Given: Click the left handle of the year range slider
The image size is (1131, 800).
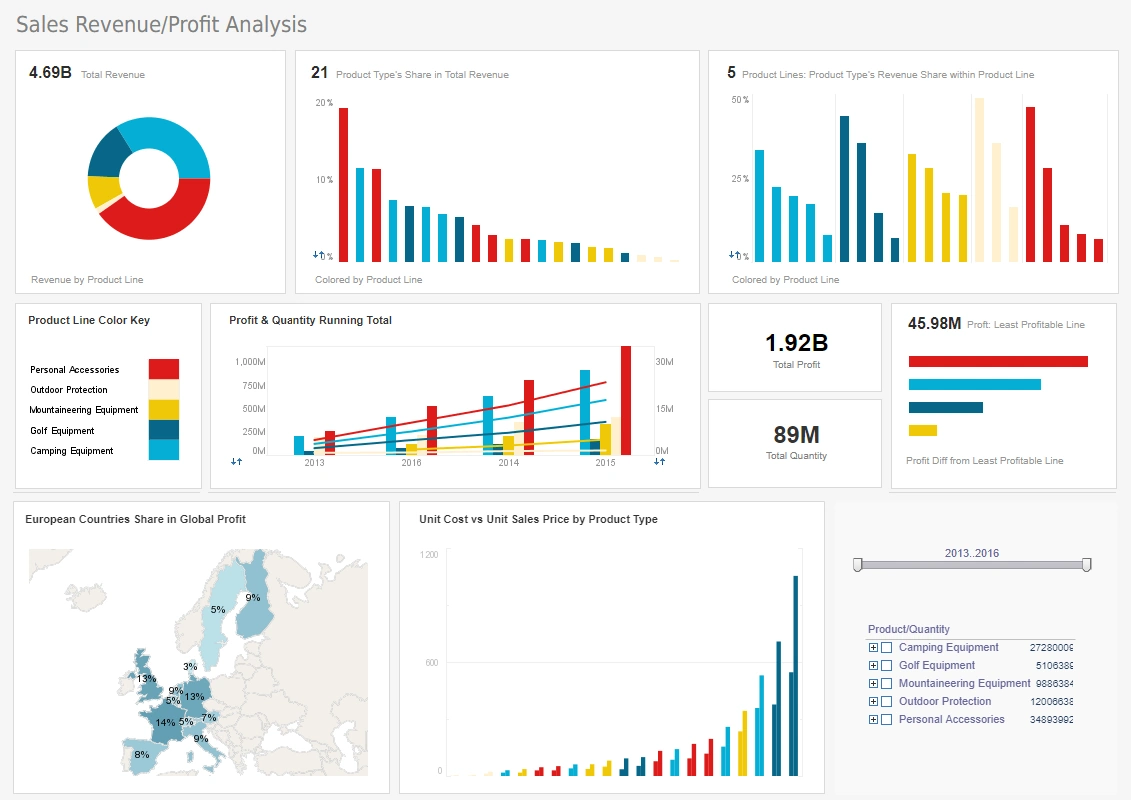Looking at the screenshot, I should click(858, 565).
